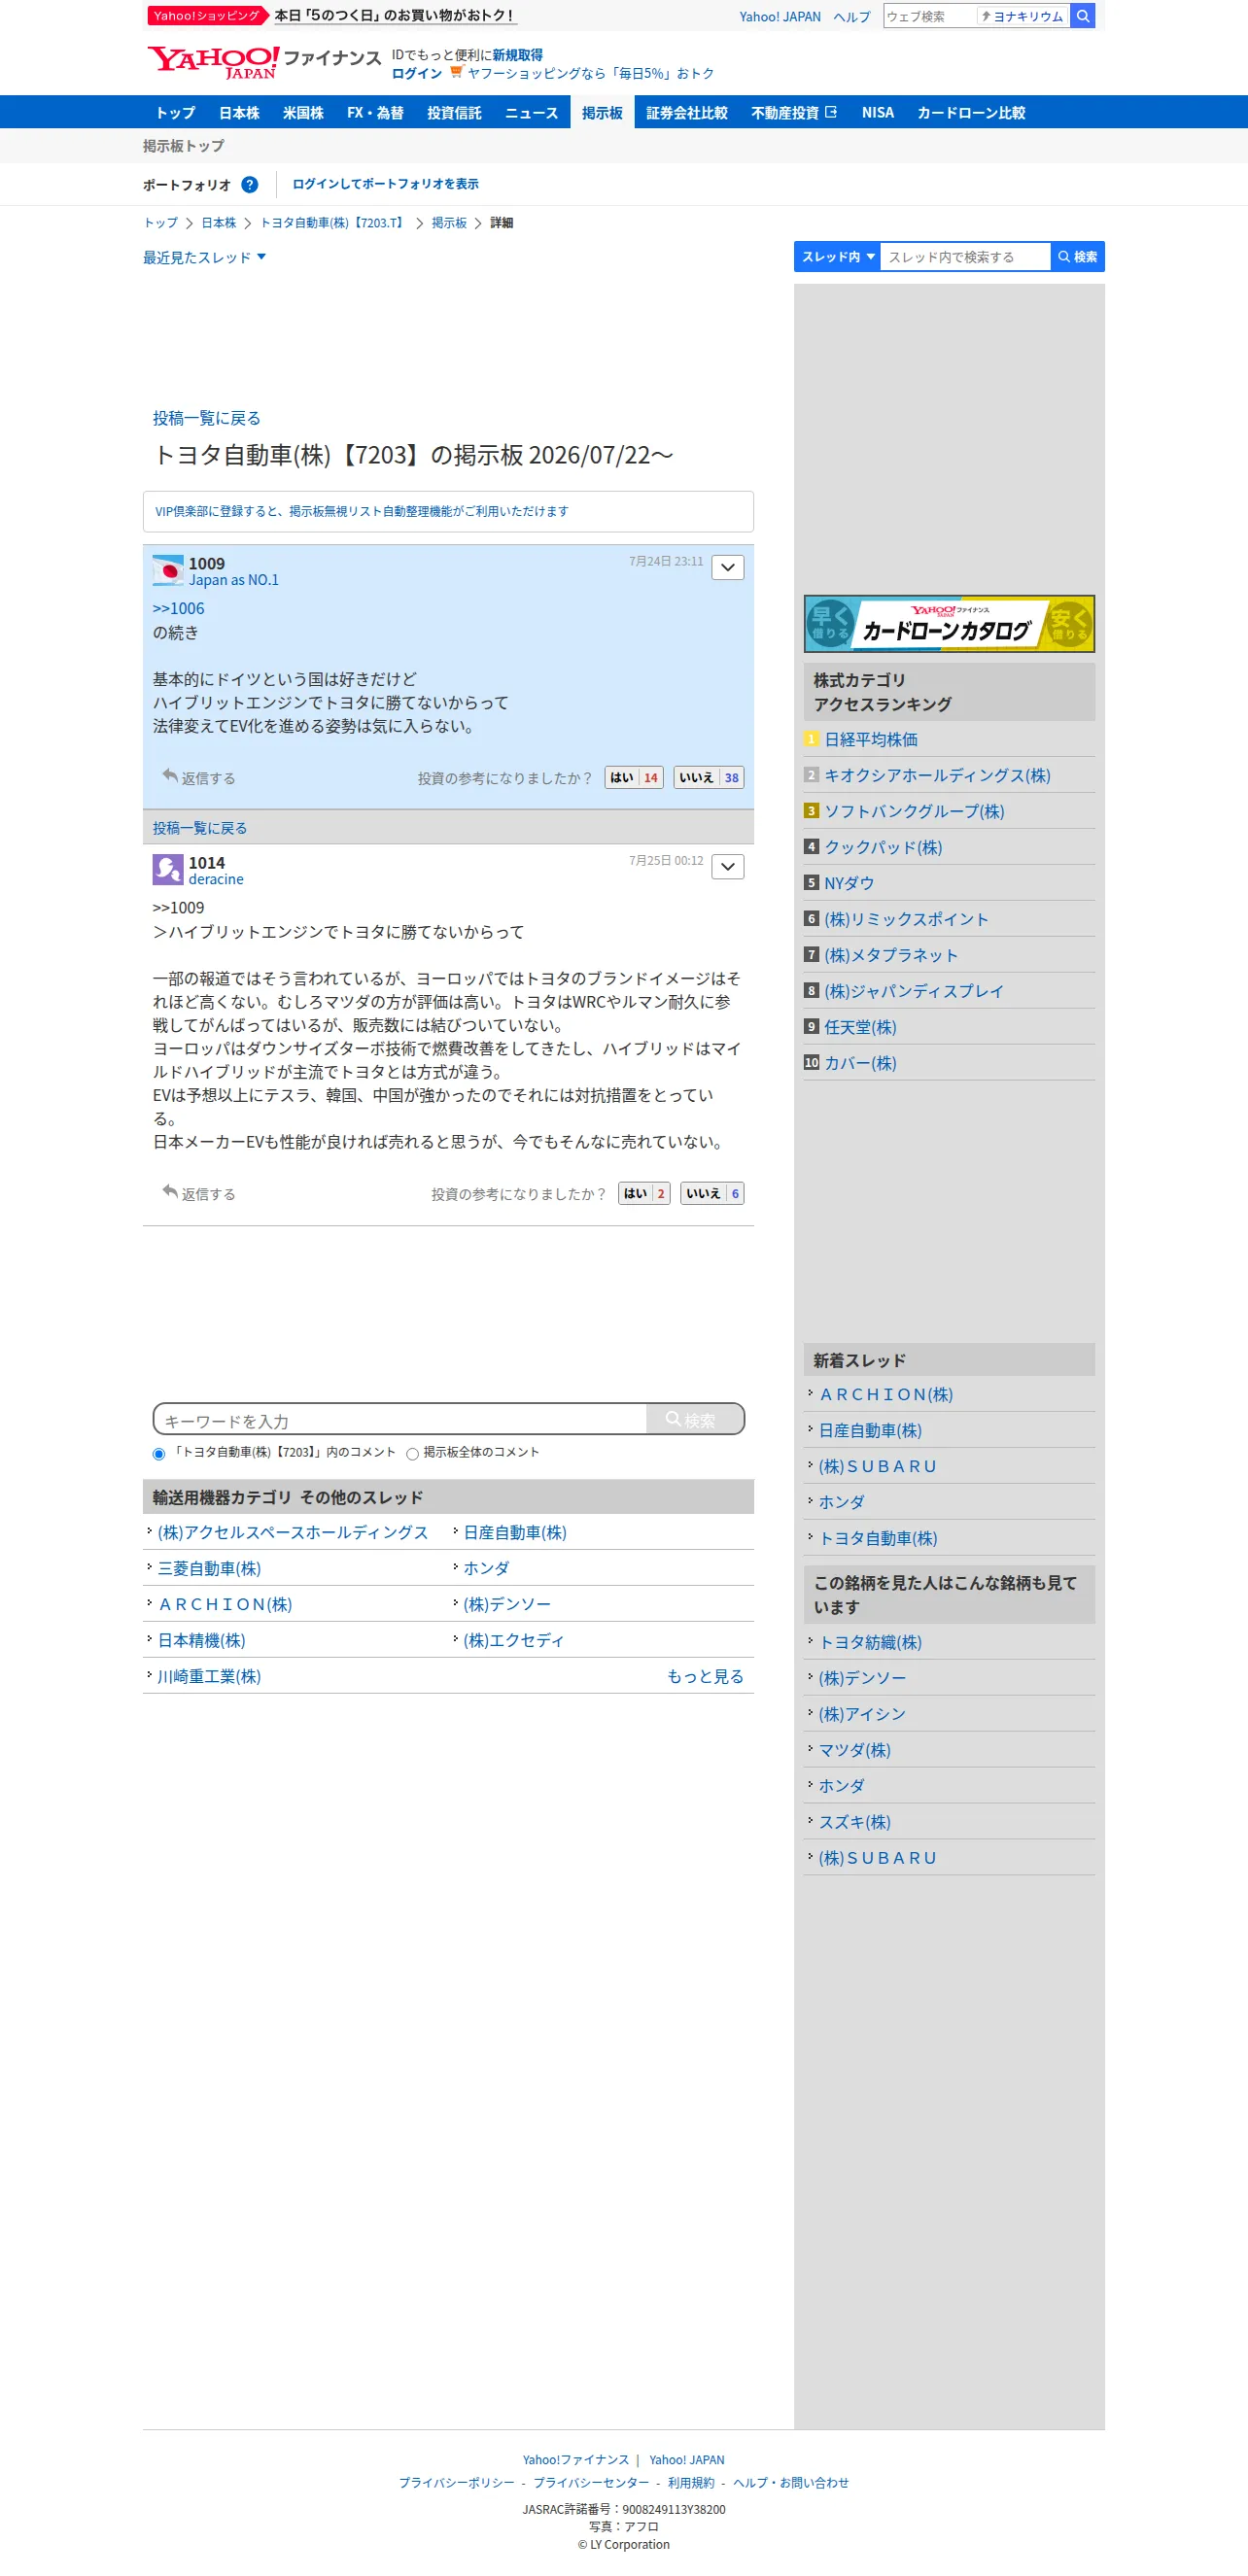Click the '新規取得' ID registration link

pyautogui.click(x=517, y=55)
